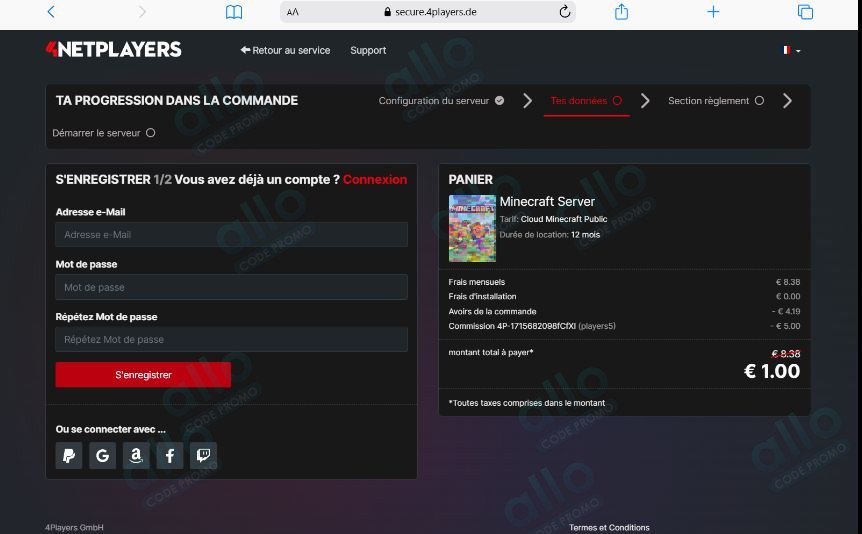The image size is (862, 534).
Task: Click the Minecraft Server box thumbnail
Action: click(x=472, y=228)
